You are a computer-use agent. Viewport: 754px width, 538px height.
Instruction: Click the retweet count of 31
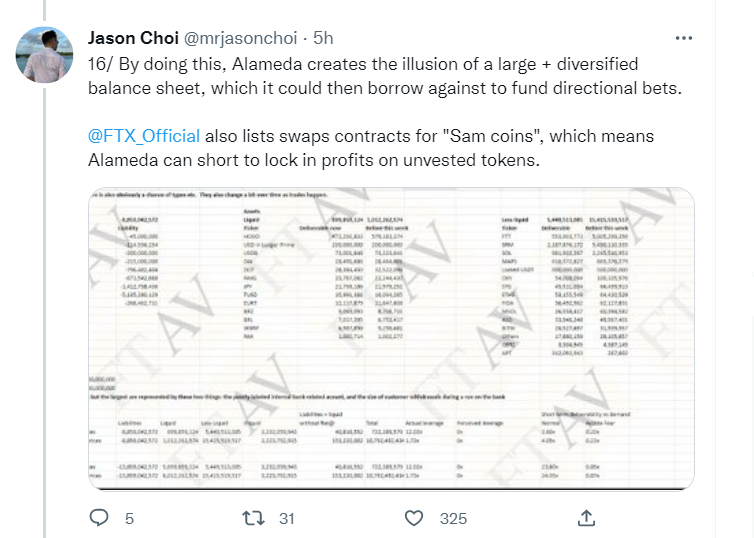[286, 518]
